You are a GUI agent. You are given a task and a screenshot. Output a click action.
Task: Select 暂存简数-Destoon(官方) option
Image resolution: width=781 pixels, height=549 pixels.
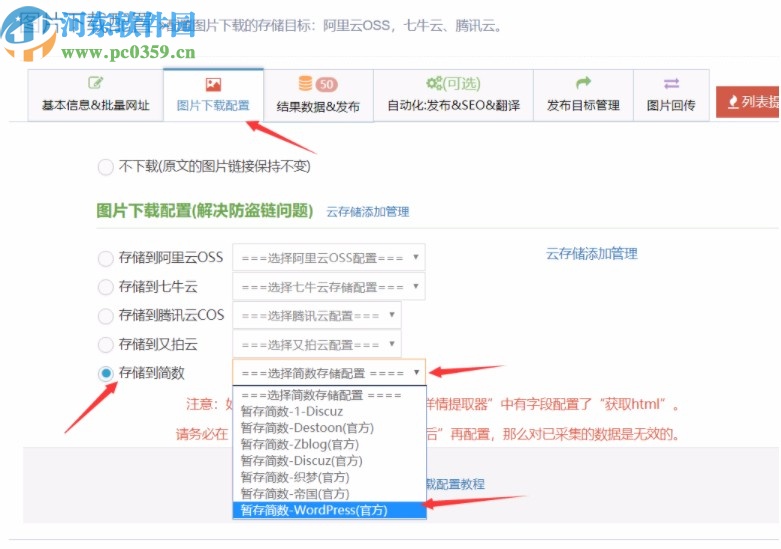click(x=329, y=428)
